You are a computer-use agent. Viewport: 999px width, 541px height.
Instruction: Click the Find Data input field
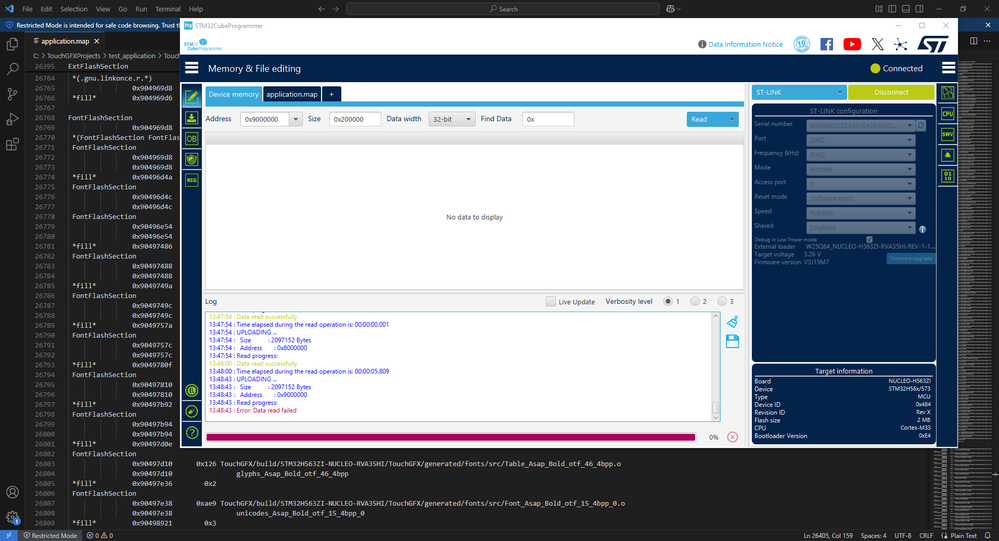point(548,119)
